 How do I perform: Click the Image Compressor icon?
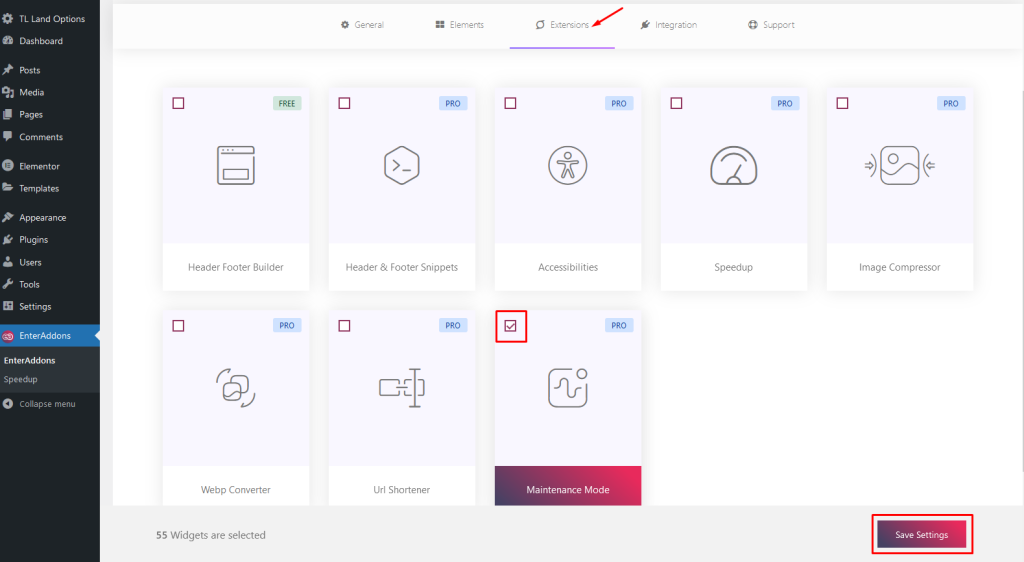pos(900,165)
